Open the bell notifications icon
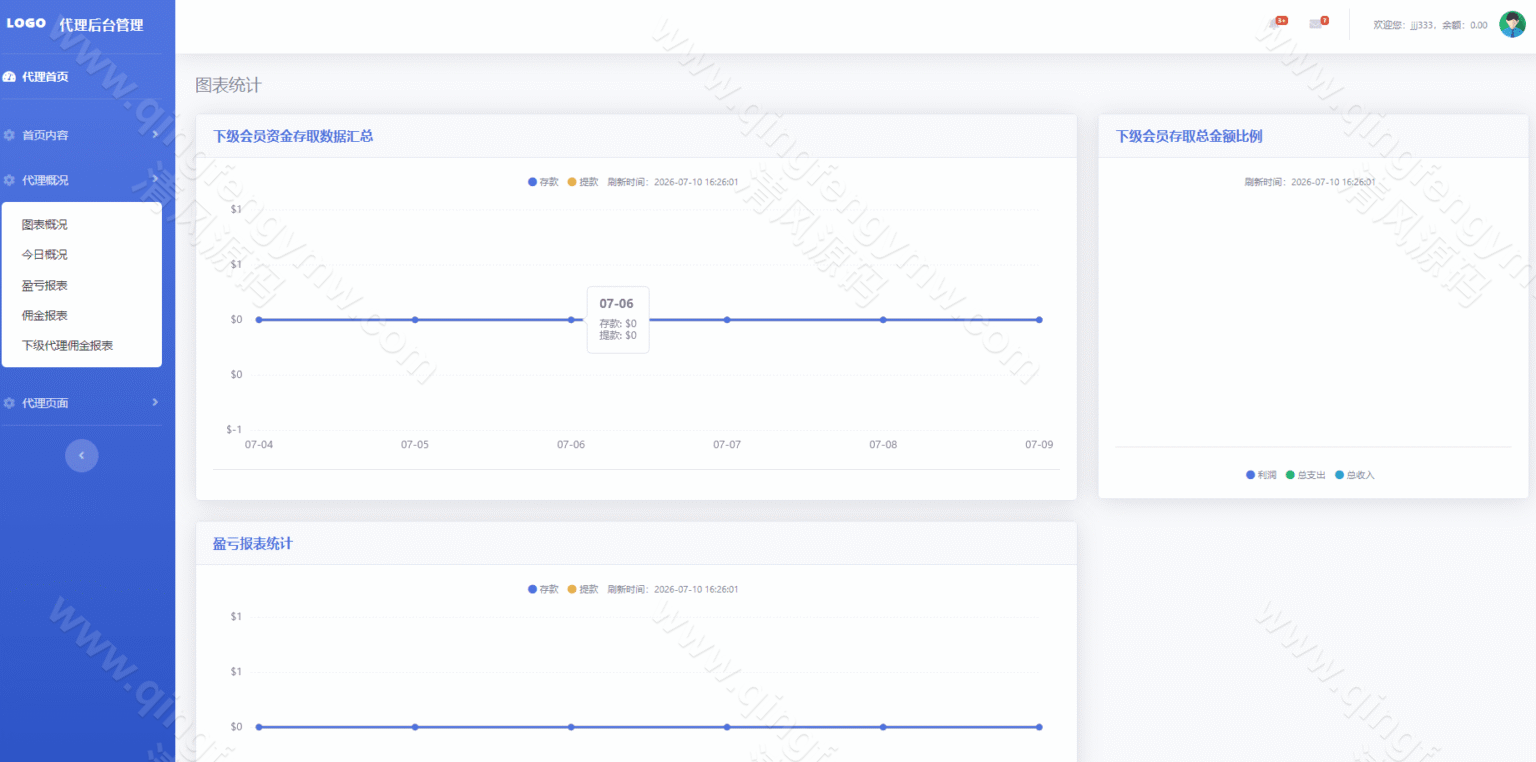 1275,24
